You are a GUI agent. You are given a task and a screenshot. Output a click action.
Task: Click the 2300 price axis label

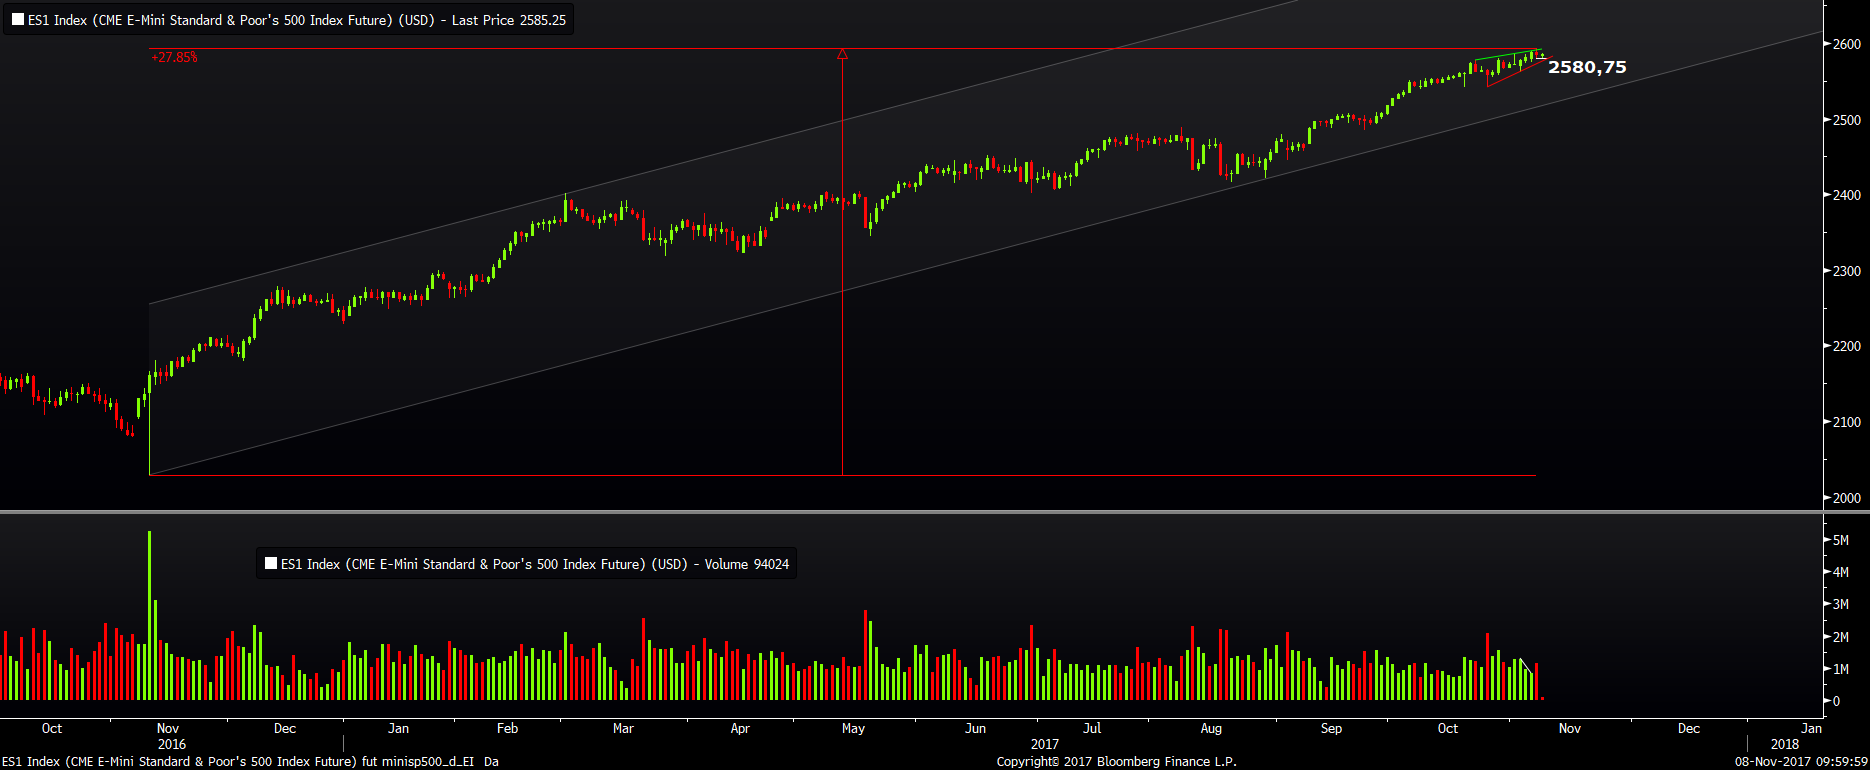click(1847, 271)
